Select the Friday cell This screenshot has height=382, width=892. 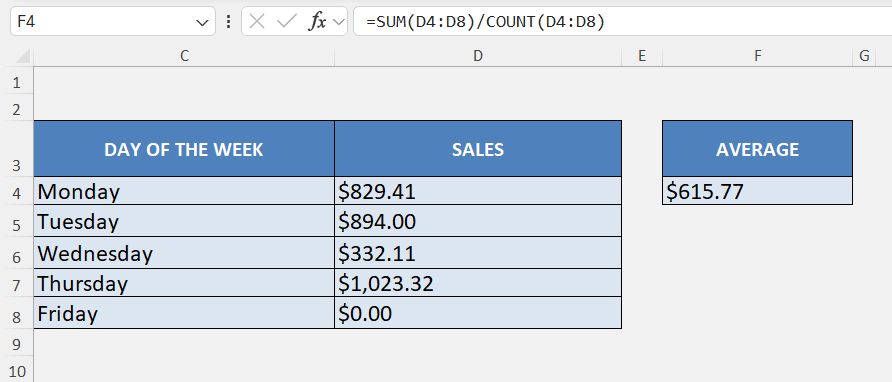(x=184, y=313)
